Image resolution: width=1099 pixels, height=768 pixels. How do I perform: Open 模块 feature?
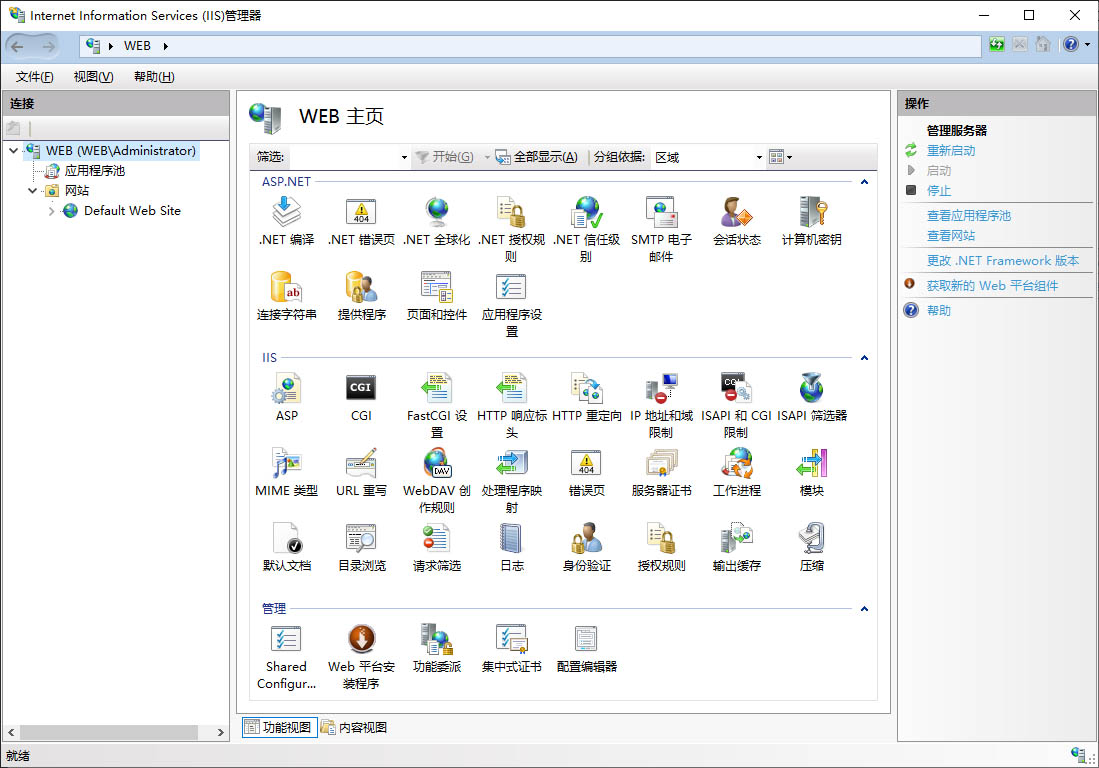tap(812, 472)
